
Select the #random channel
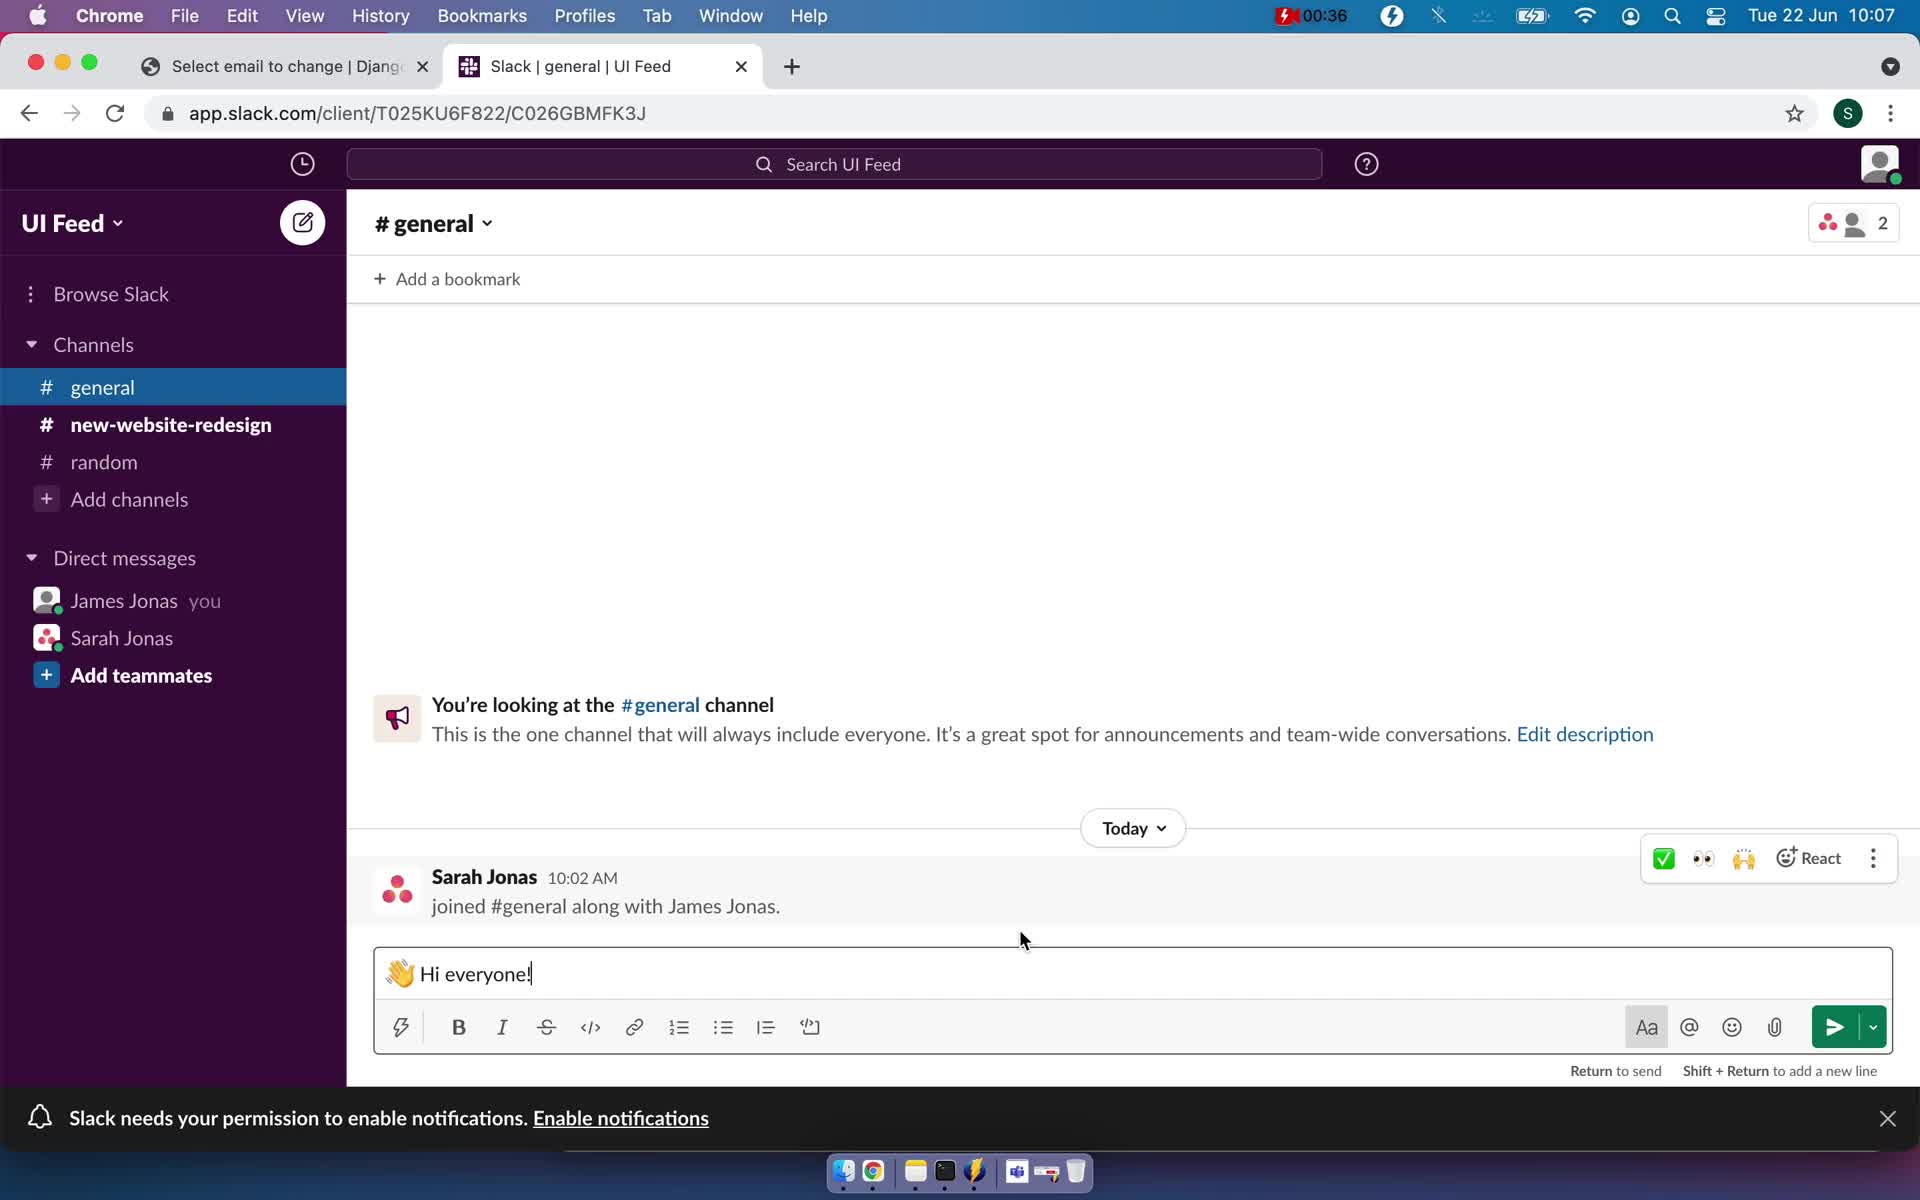click(x=105, y=462)
